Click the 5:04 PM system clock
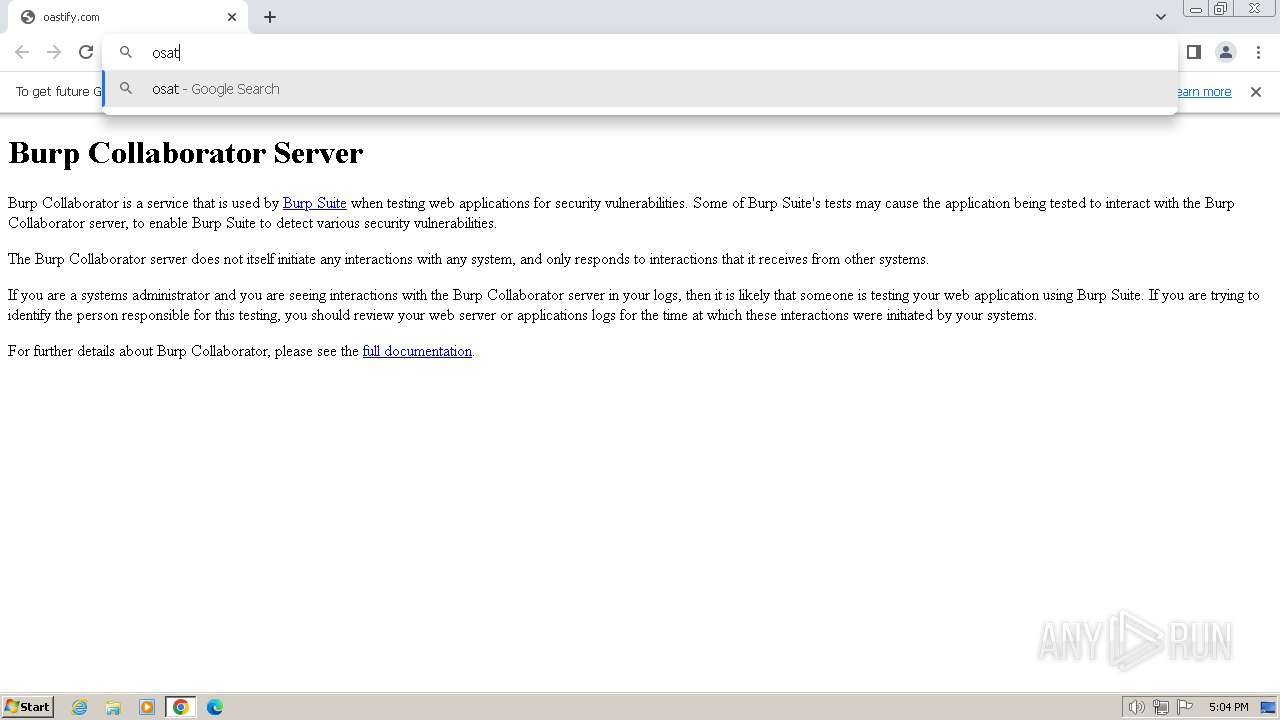Image resolution: width=1280 pixels, height=720 pixels. point(1228,707)
